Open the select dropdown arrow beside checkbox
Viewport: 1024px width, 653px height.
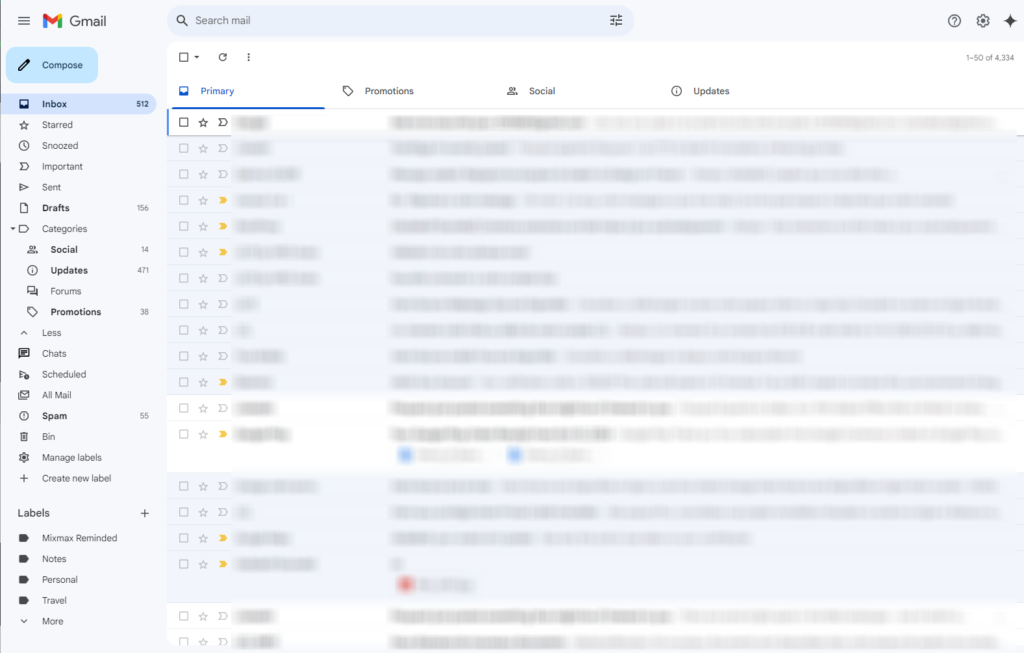click(x=197, y=57)
